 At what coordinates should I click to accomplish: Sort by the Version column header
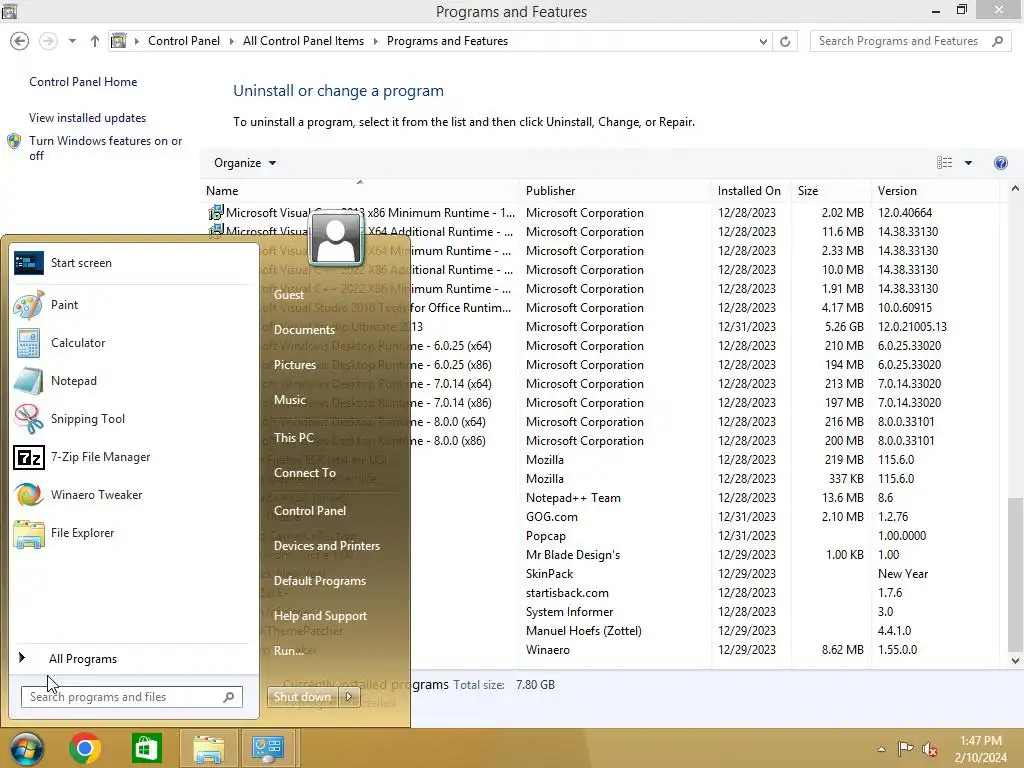coord(935,191)
